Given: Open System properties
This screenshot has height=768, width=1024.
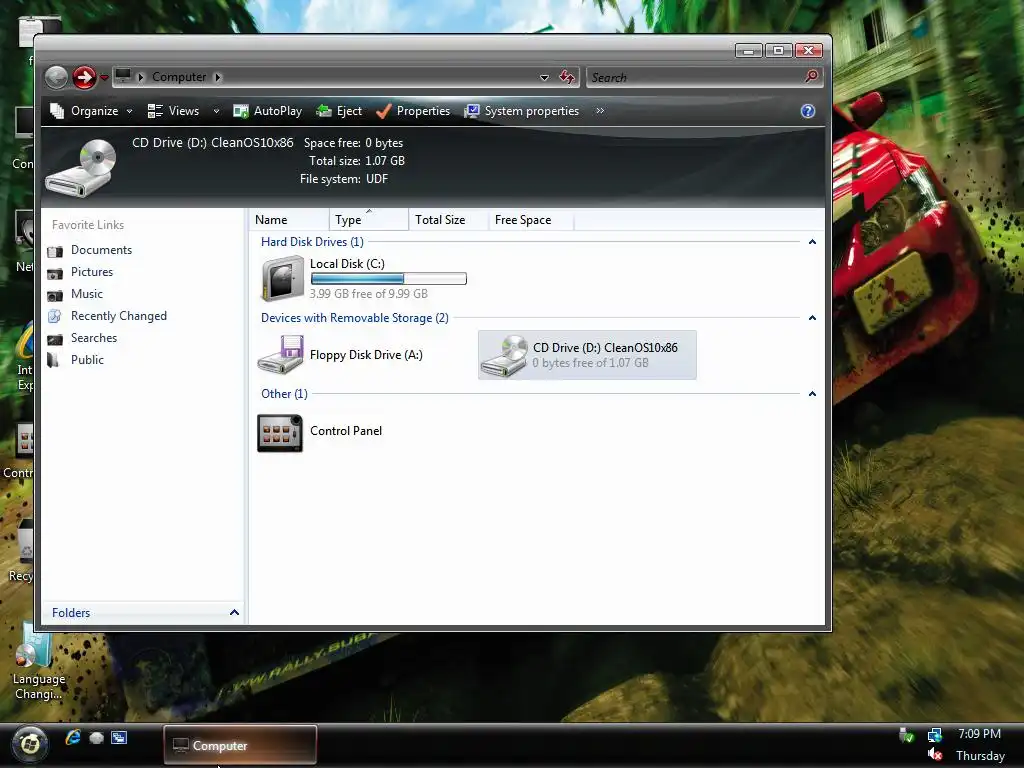Looking at the screenshot, I should (x=521, y=111).
